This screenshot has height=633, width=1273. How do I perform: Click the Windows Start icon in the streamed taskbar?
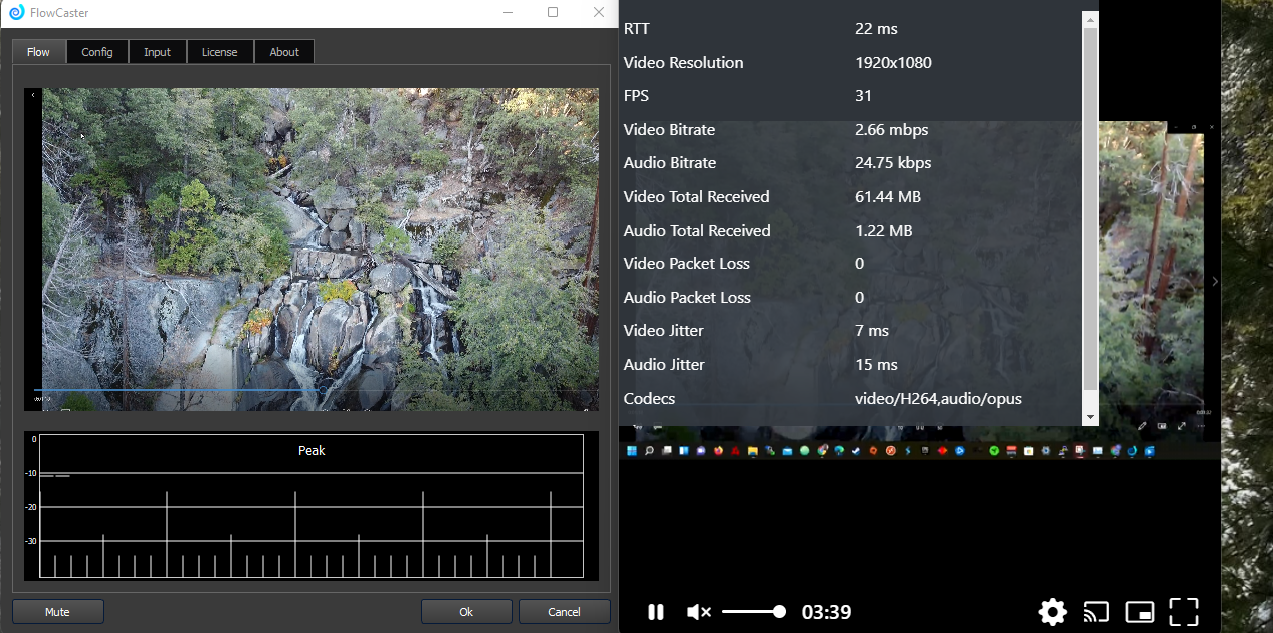[x=631, y=452]
